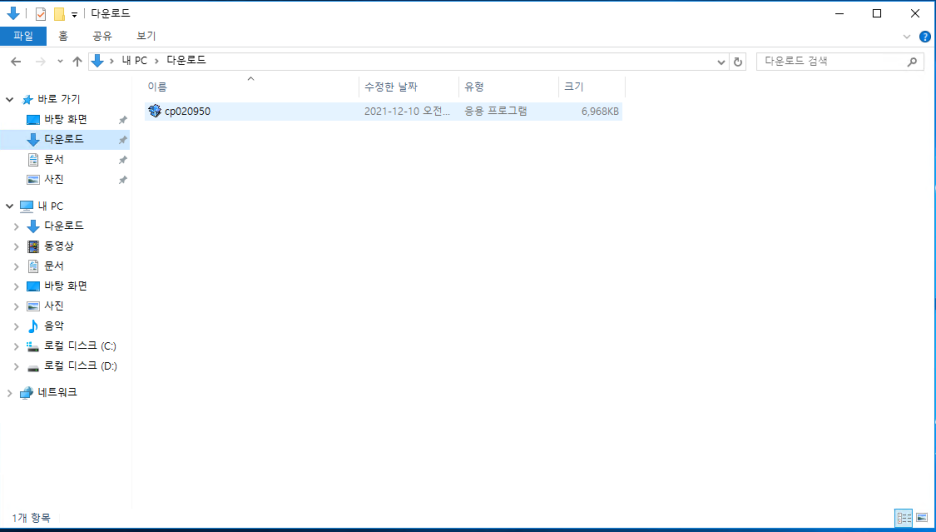Expand 다운로드 under 내 PC
The image size is (936, 532).
click(x=16, y=226)
